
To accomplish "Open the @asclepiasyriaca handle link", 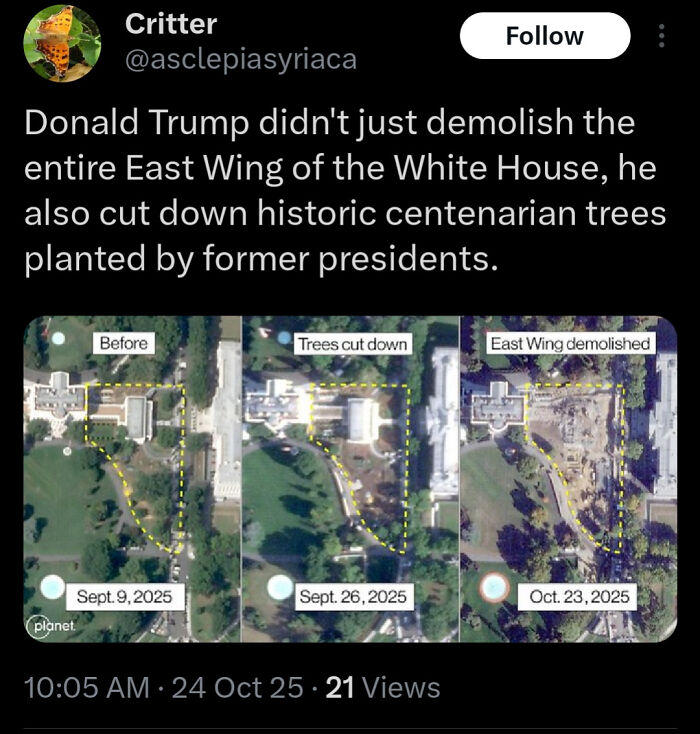I will pyautogui.click(x=240, y=60).
